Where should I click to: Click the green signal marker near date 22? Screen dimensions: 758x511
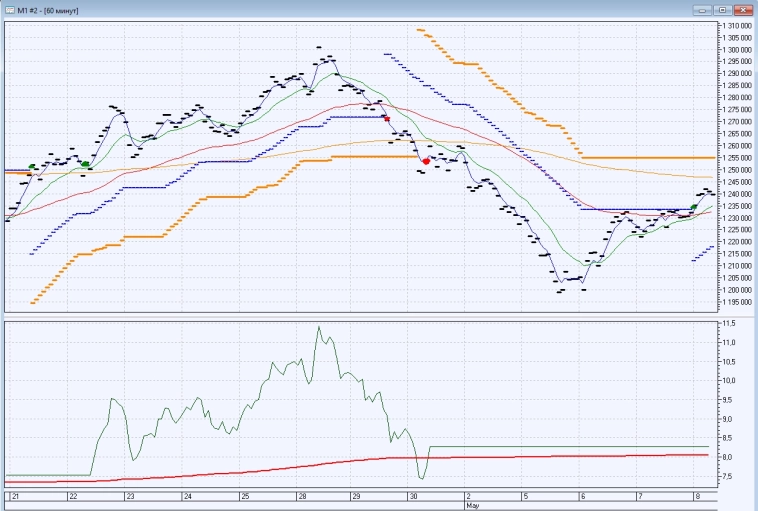point(85,163)
